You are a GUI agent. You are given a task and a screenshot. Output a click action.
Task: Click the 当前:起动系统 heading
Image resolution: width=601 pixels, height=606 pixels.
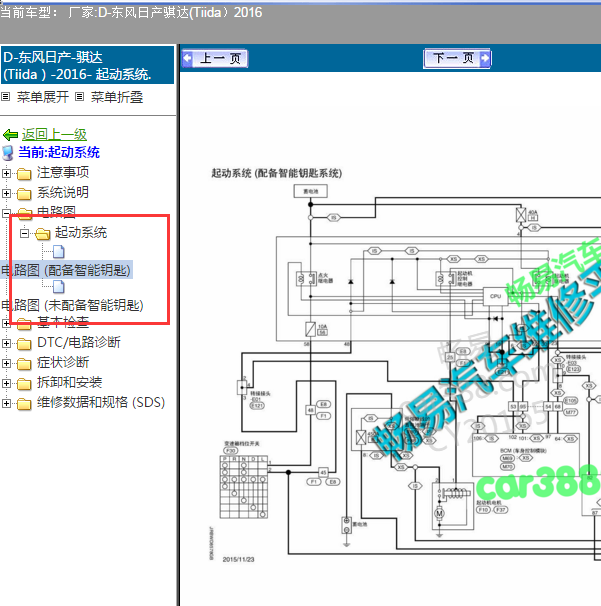coord(59,152)
